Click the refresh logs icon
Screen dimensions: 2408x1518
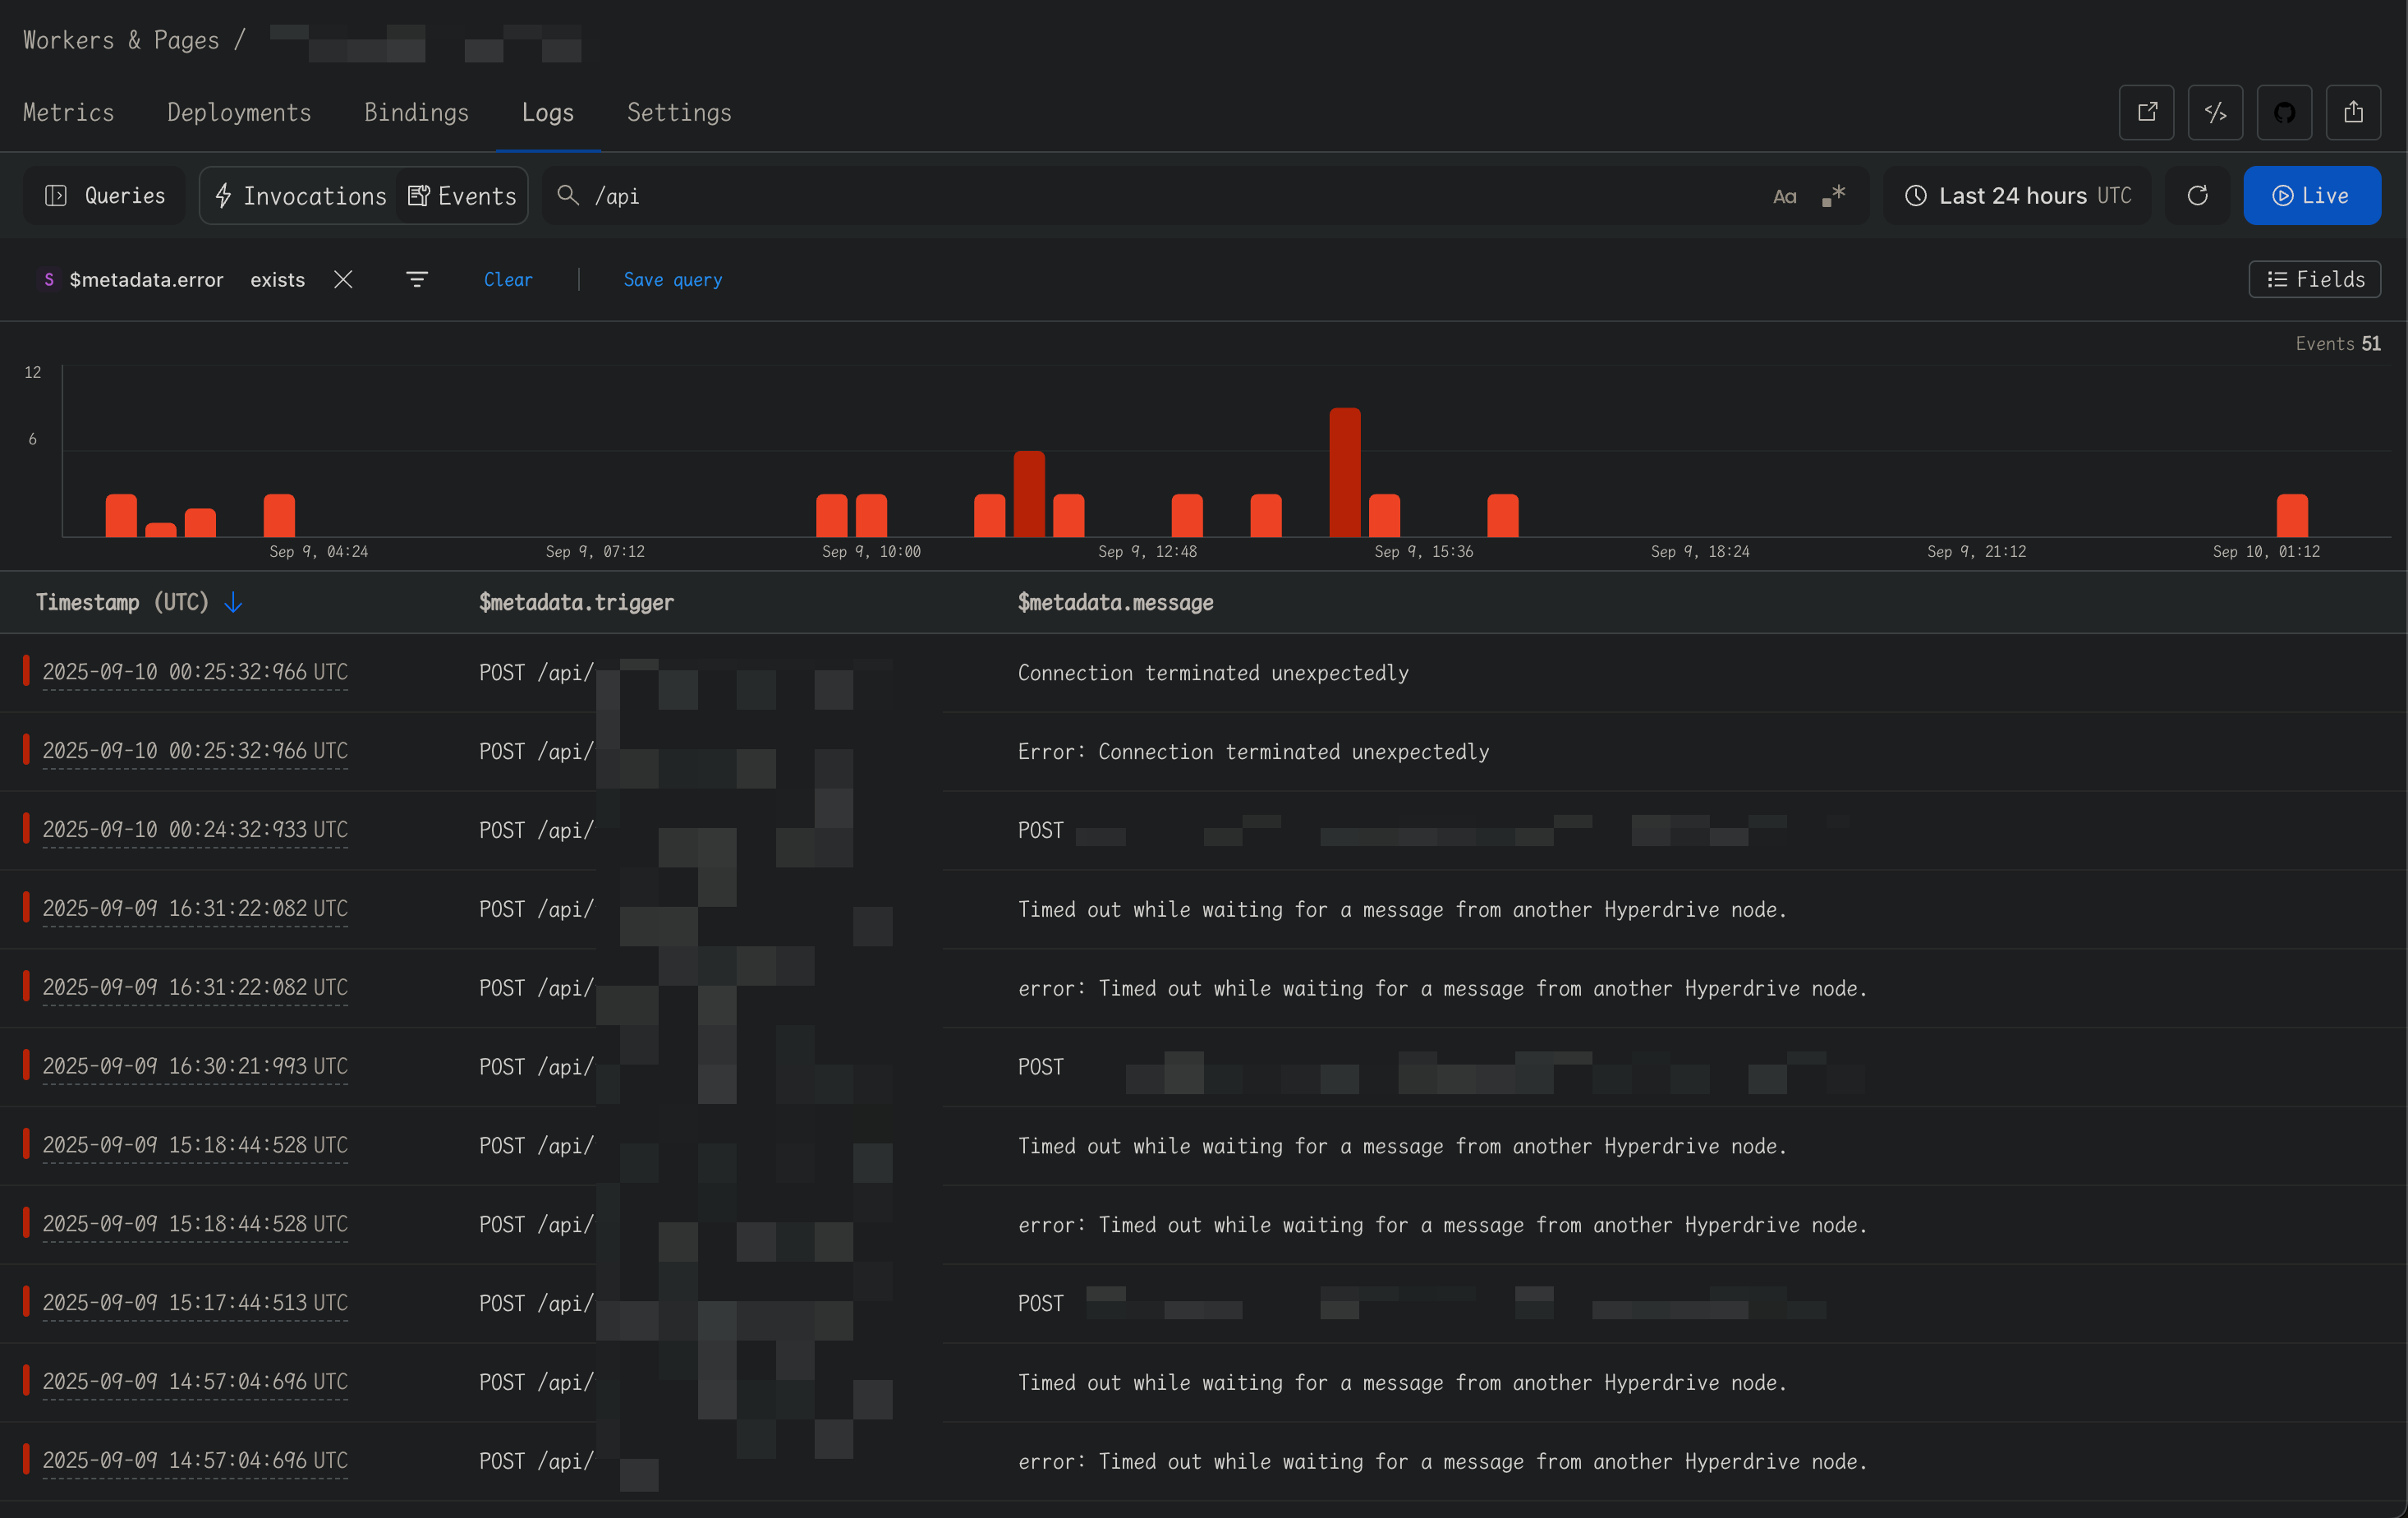point(2197,196)
